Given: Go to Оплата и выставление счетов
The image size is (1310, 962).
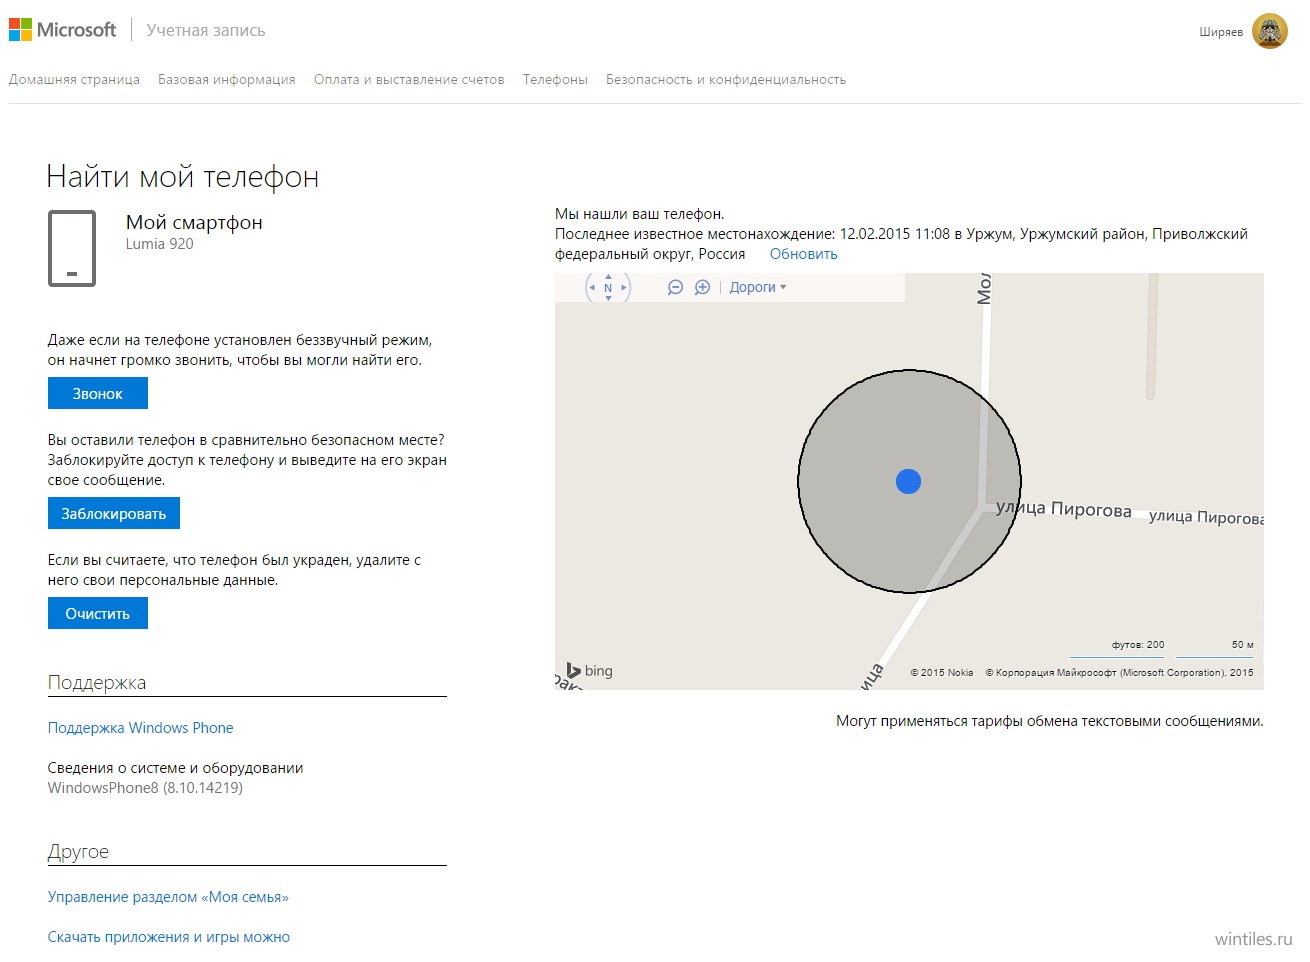Looking at the screenshot, I should [409, 79].
